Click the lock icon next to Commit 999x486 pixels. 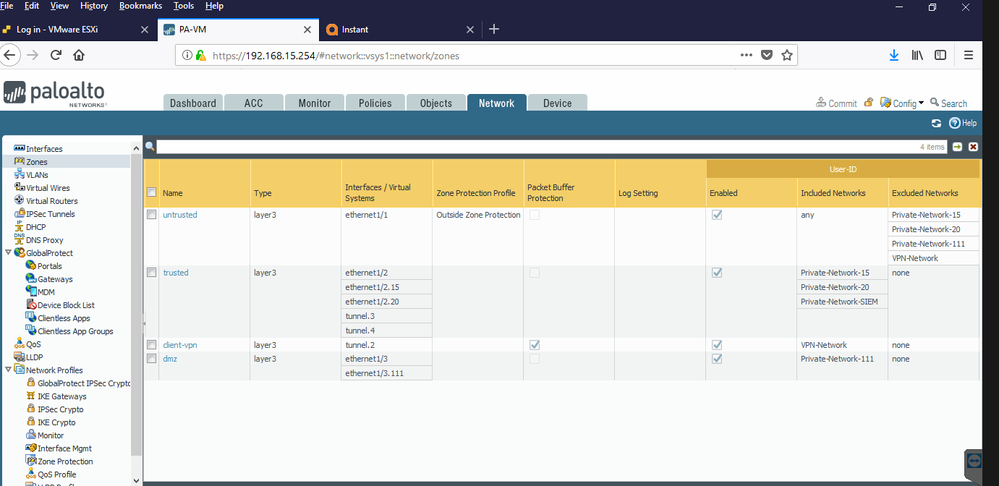(868, 103)
